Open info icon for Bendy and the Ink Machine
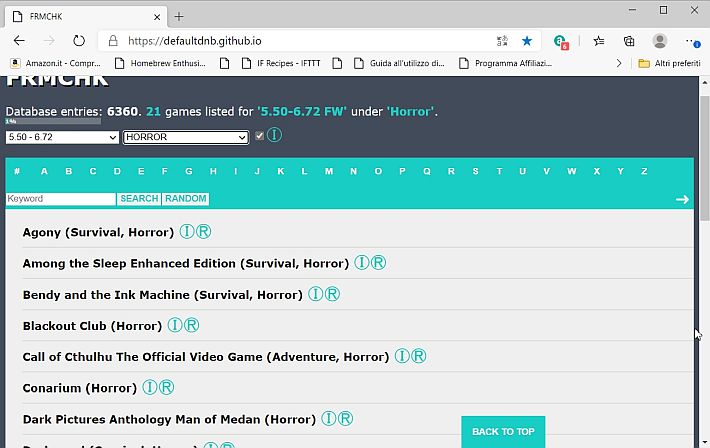Screen dimensions: 710x448 point(315,294)
